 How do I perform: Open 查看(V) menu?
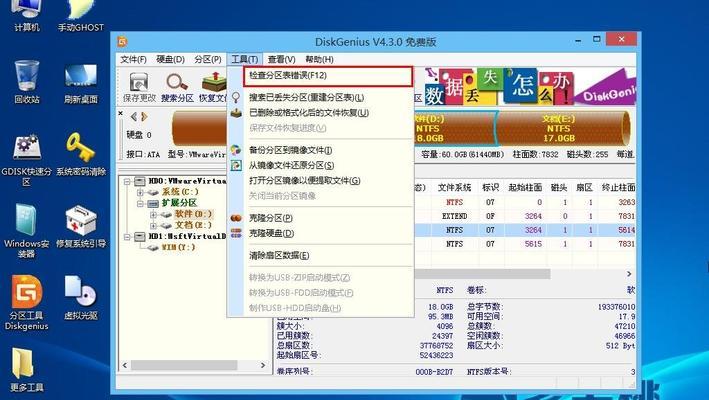281,59
